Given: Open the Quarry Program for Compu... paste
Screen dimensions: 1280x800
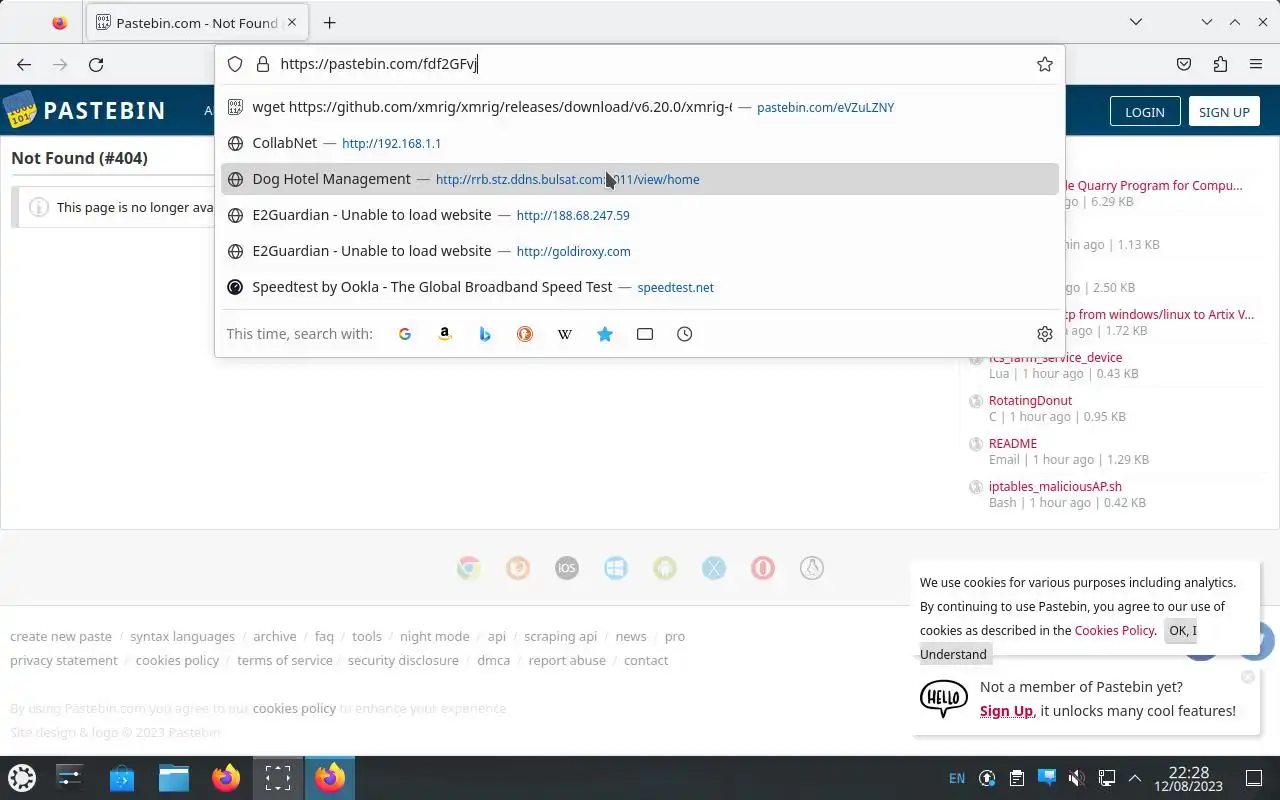Looking at the screenshot, I should [1155, 185].
